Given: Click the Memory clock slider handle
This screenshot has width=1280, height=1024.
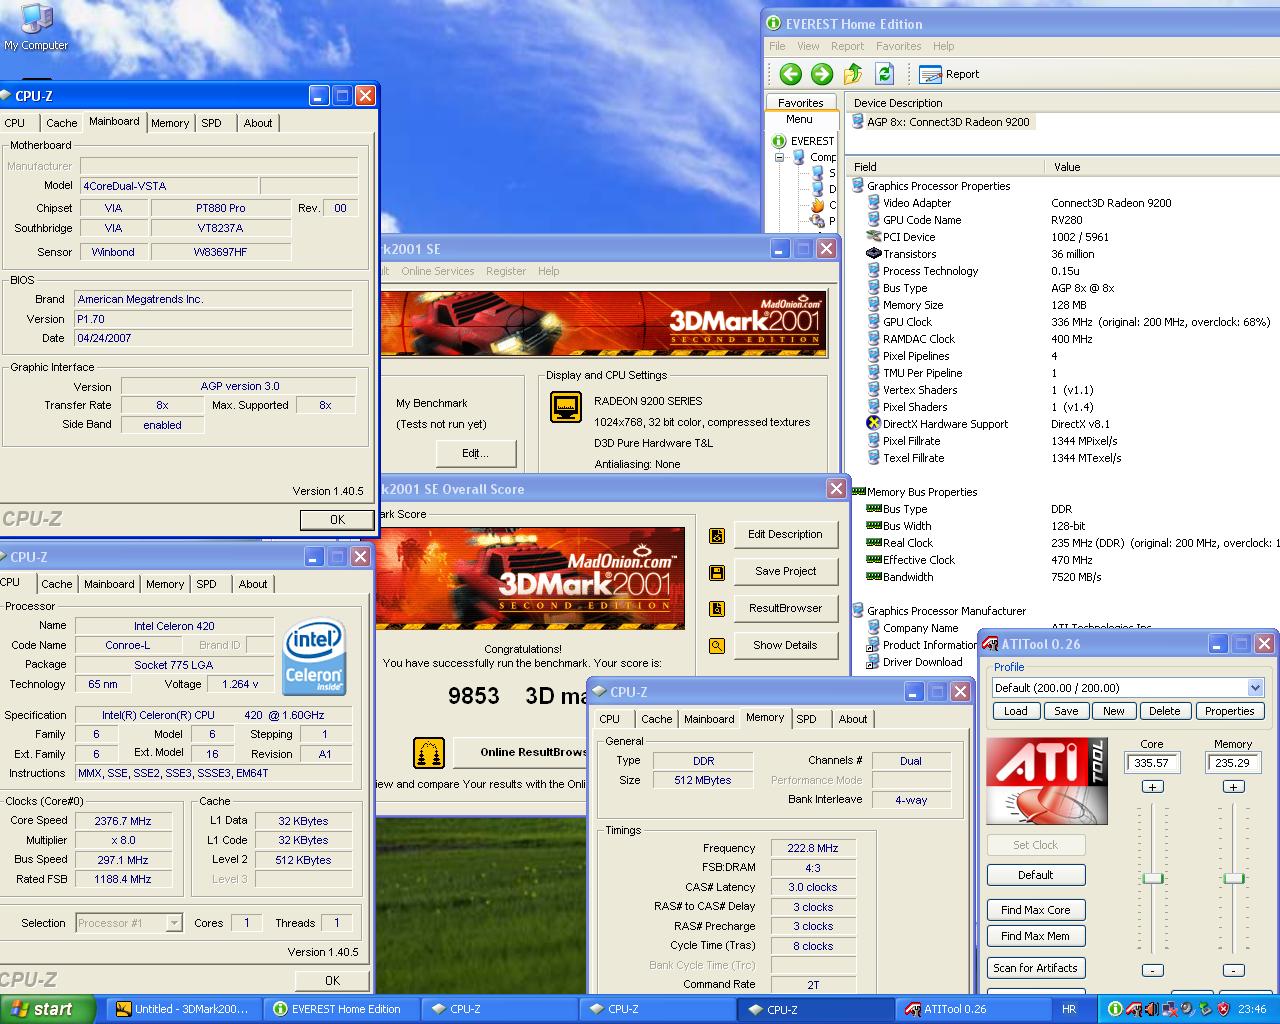Looking at the screenshot, I should (x=1234, y=878).
